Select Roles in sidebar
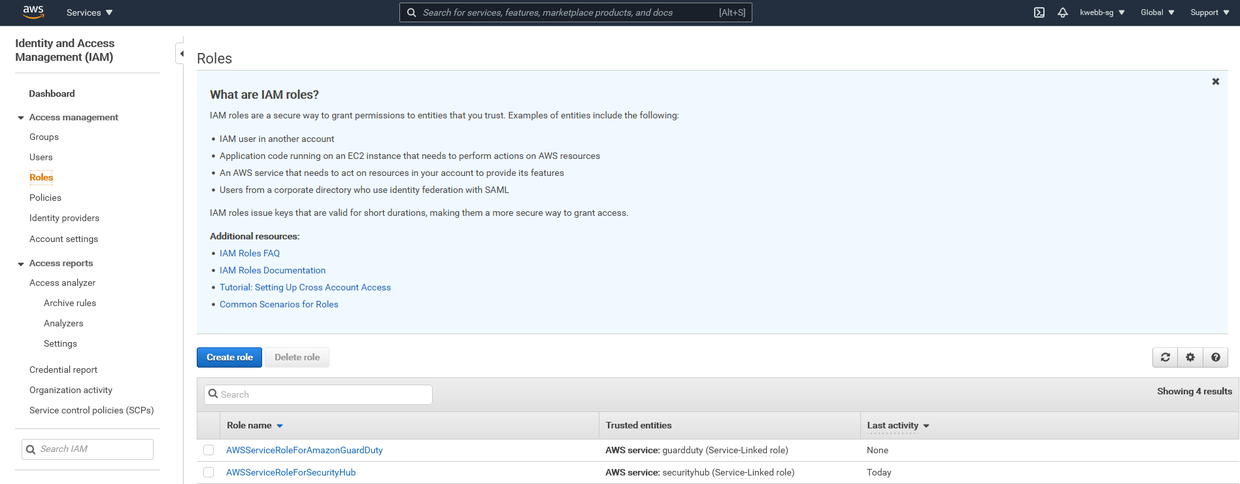This screenshot has height=484, width=1240. coord(41,177)
